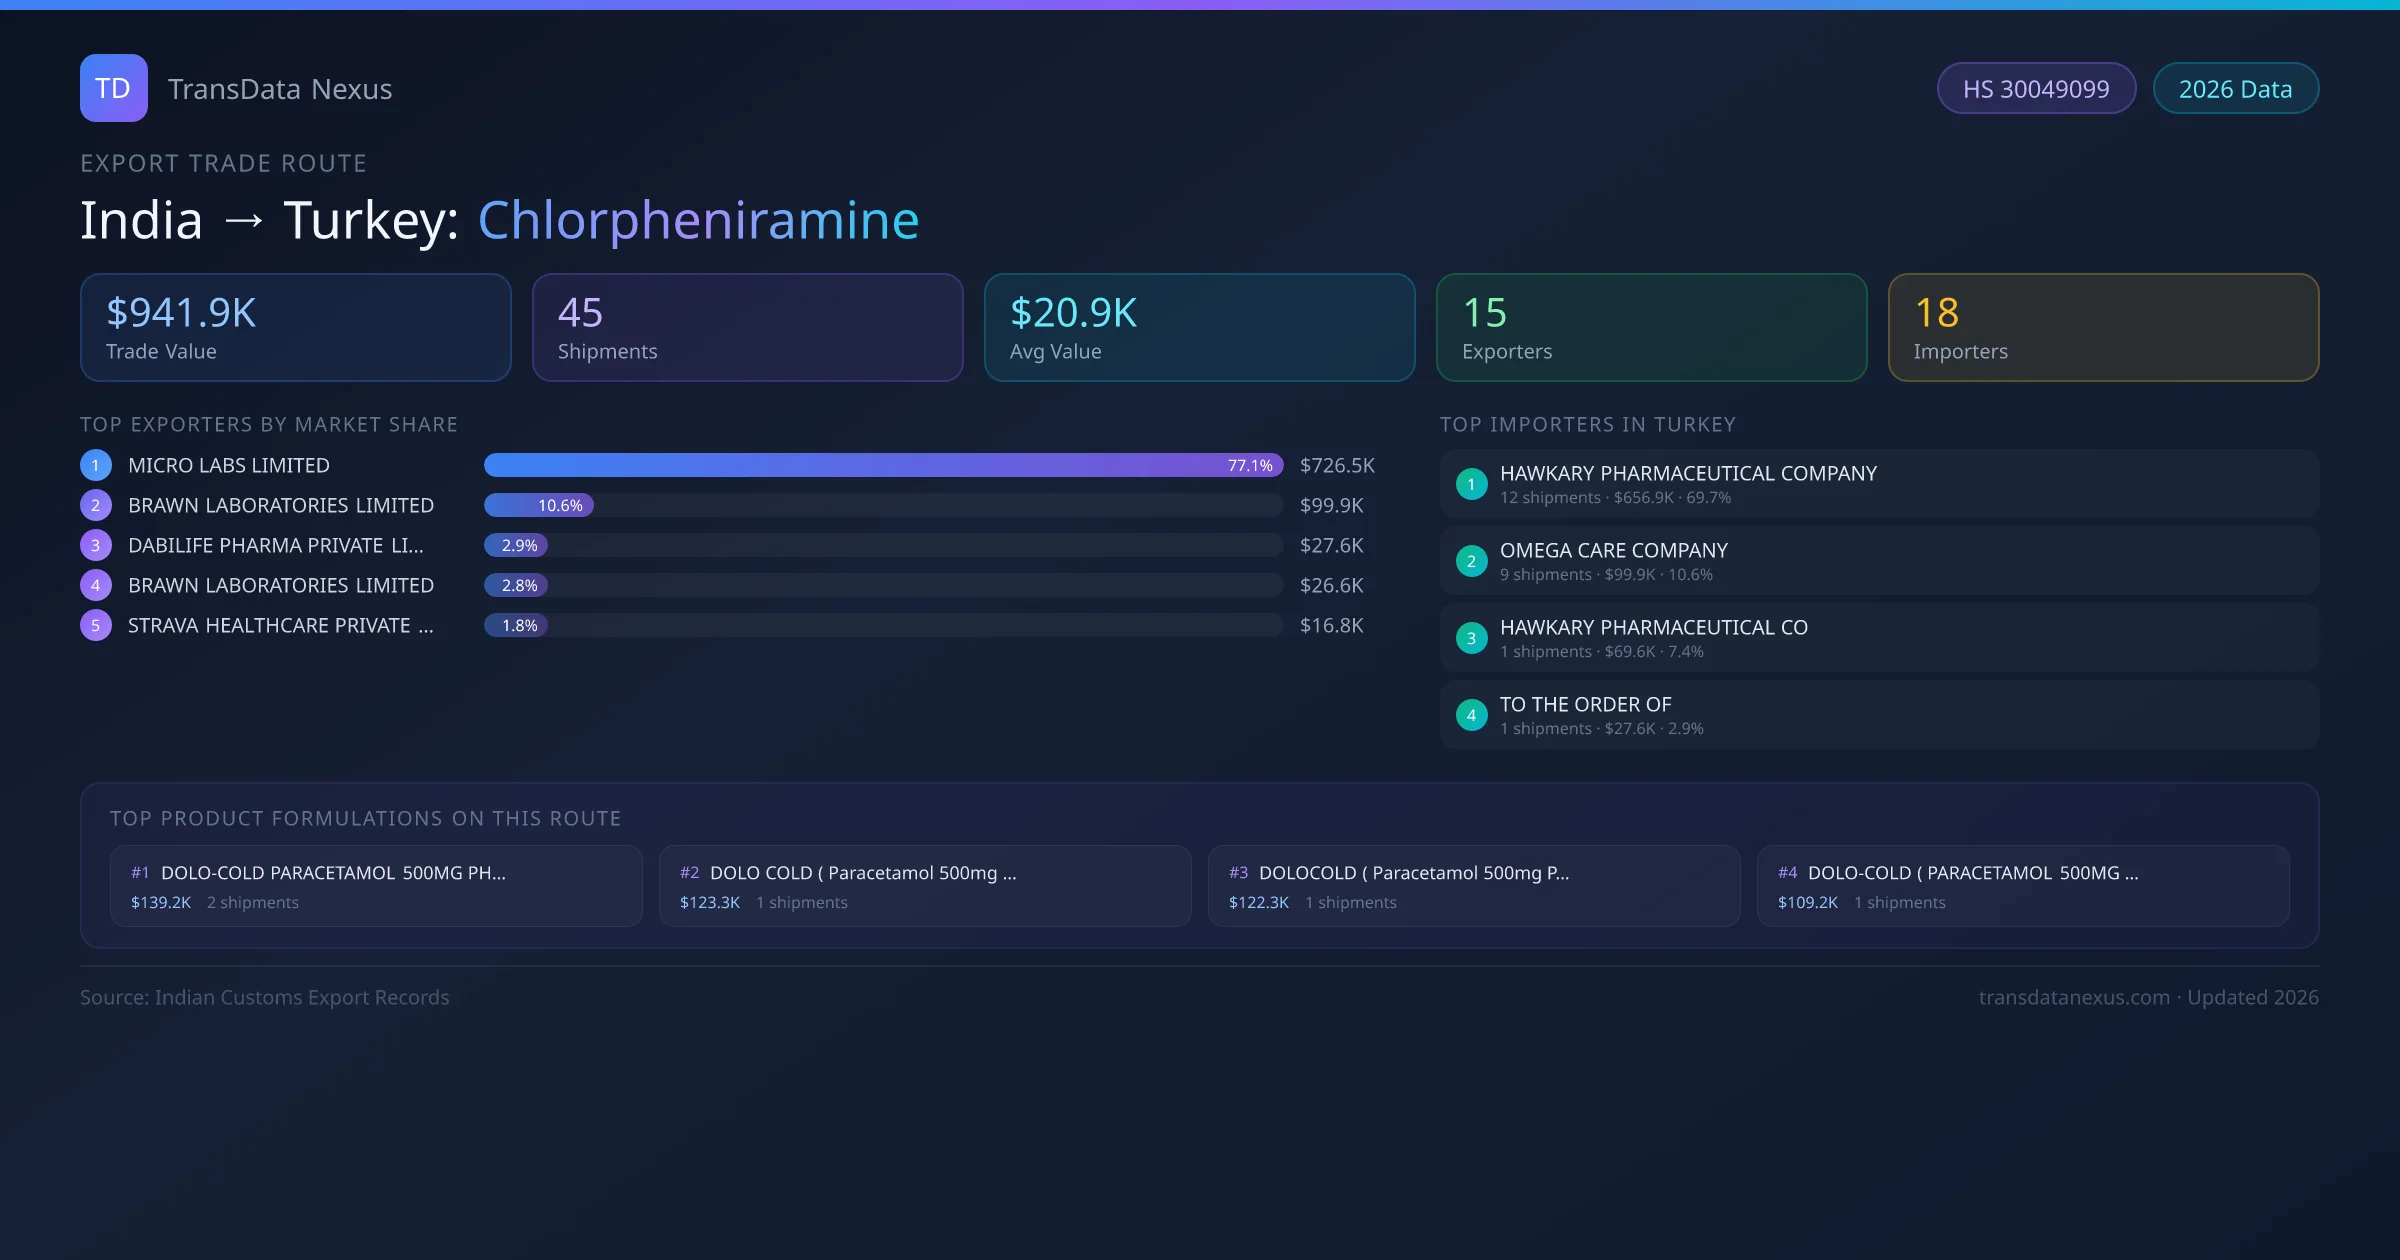Click the numbered icon beside TO THE ORDER OF
2400x1260 pixels.
(x=1471, y=714)
